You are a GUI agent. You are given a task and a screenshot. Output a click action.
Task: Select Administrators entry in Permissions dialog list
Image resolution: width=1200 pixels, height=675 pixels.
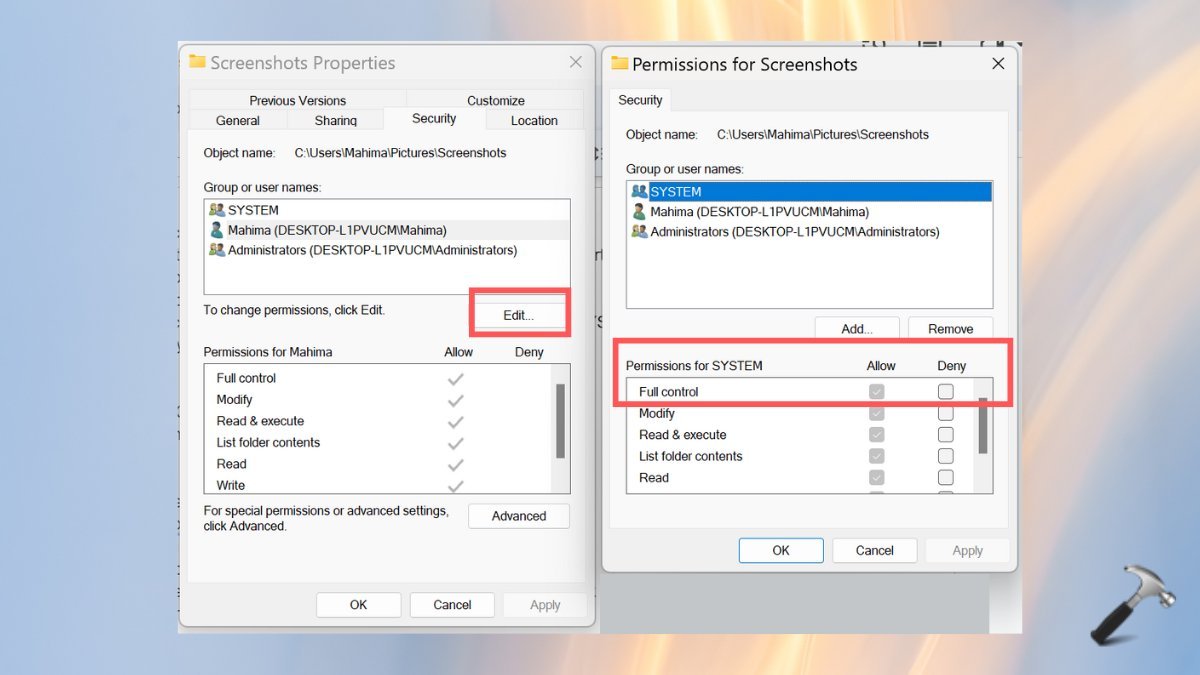[x=810, y=231]
